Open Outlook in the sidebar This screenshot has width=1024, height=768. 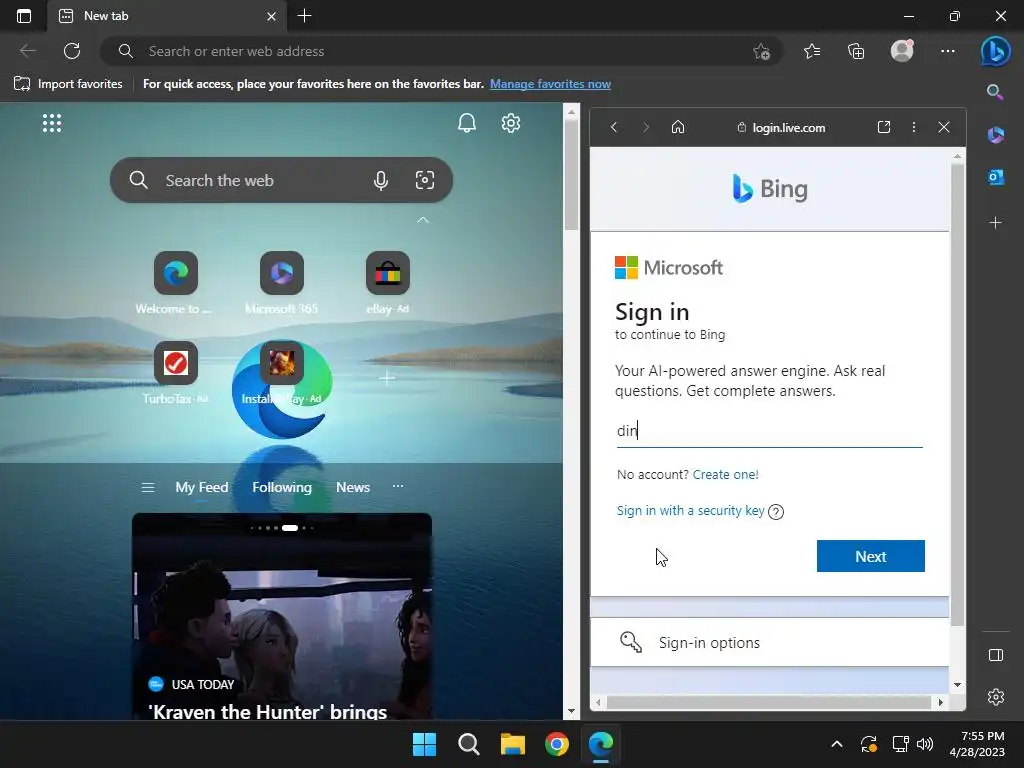click(995, 177)
